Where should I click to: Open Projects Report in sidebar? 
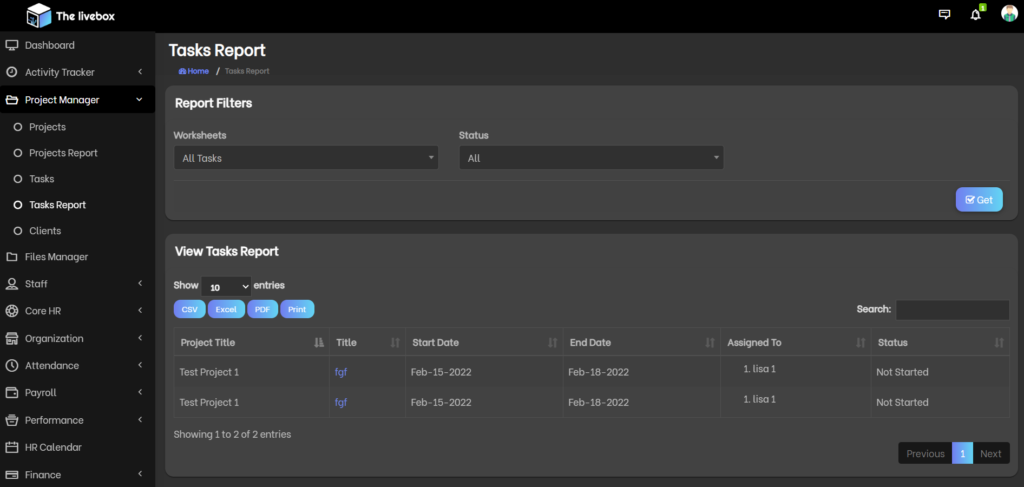pyautogui.click(x=63, y=153)
